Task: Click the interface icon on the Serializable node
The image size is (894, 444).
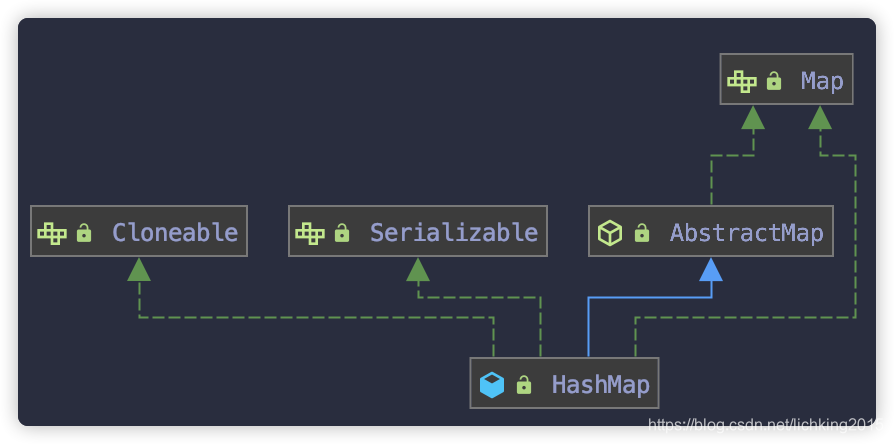Action: coord(310,233)
